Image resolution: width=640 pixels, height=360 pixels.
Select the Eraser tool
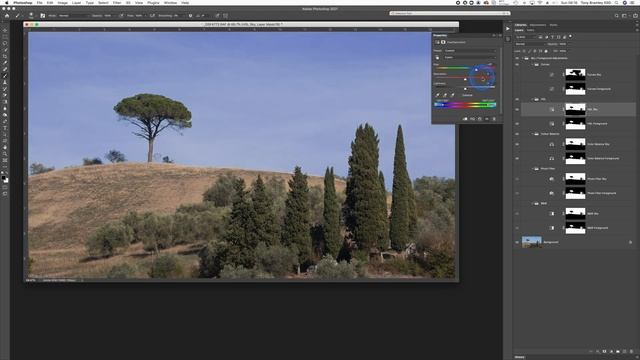pos(5,95)
